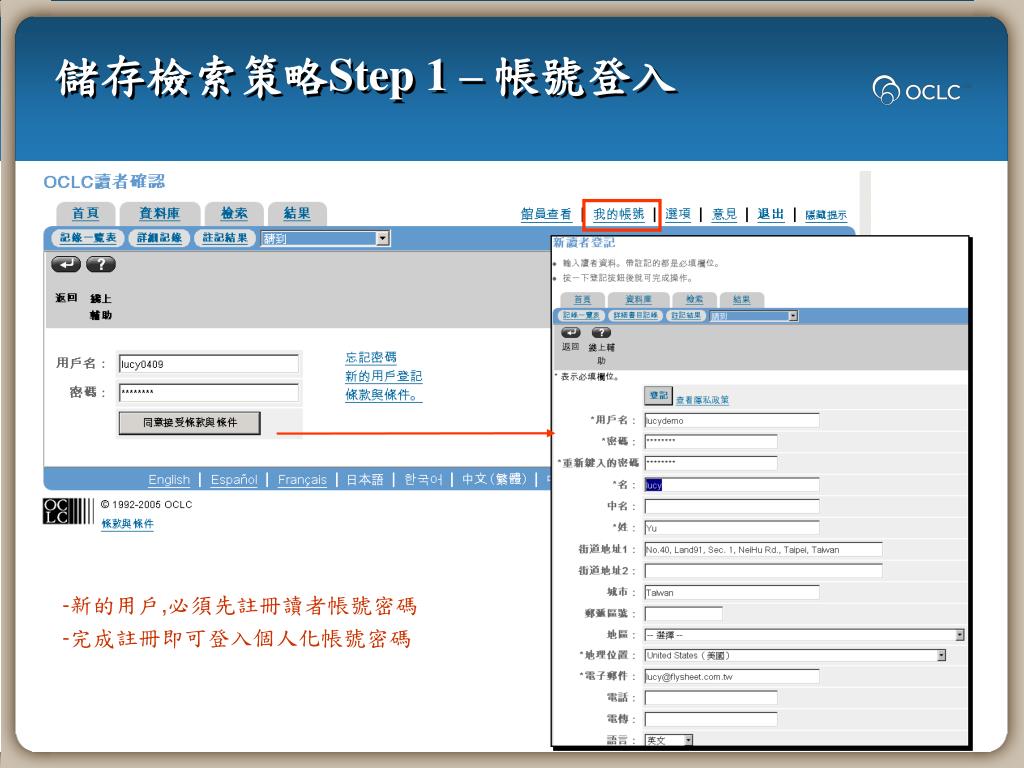This screenshot has width=1024, height=768.
Task: Click help question mark icon in registration panel
Action: (601, 332)
